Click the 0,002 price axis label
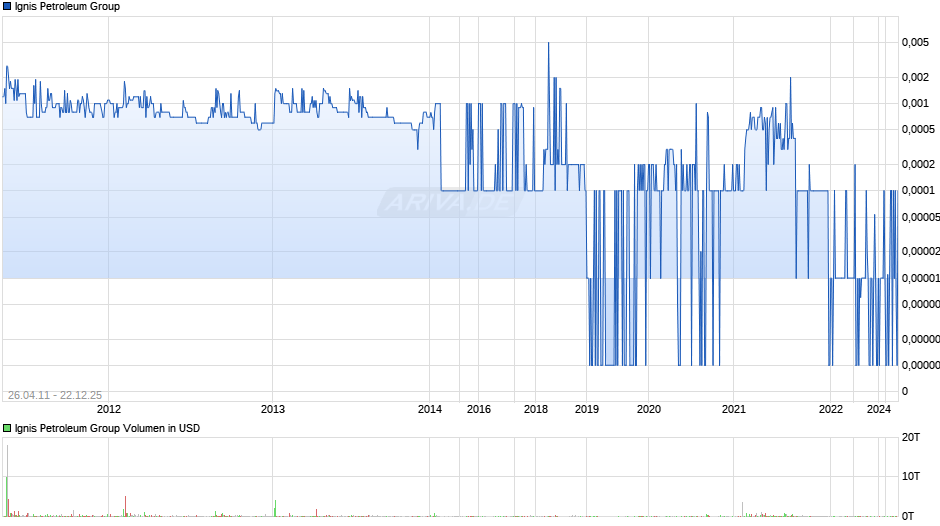 915,77
